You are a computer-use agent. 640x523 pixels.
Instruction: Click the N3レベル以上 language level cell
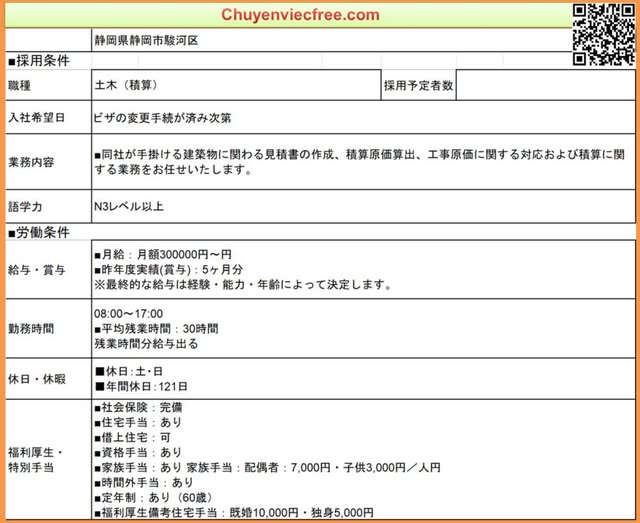129,207
